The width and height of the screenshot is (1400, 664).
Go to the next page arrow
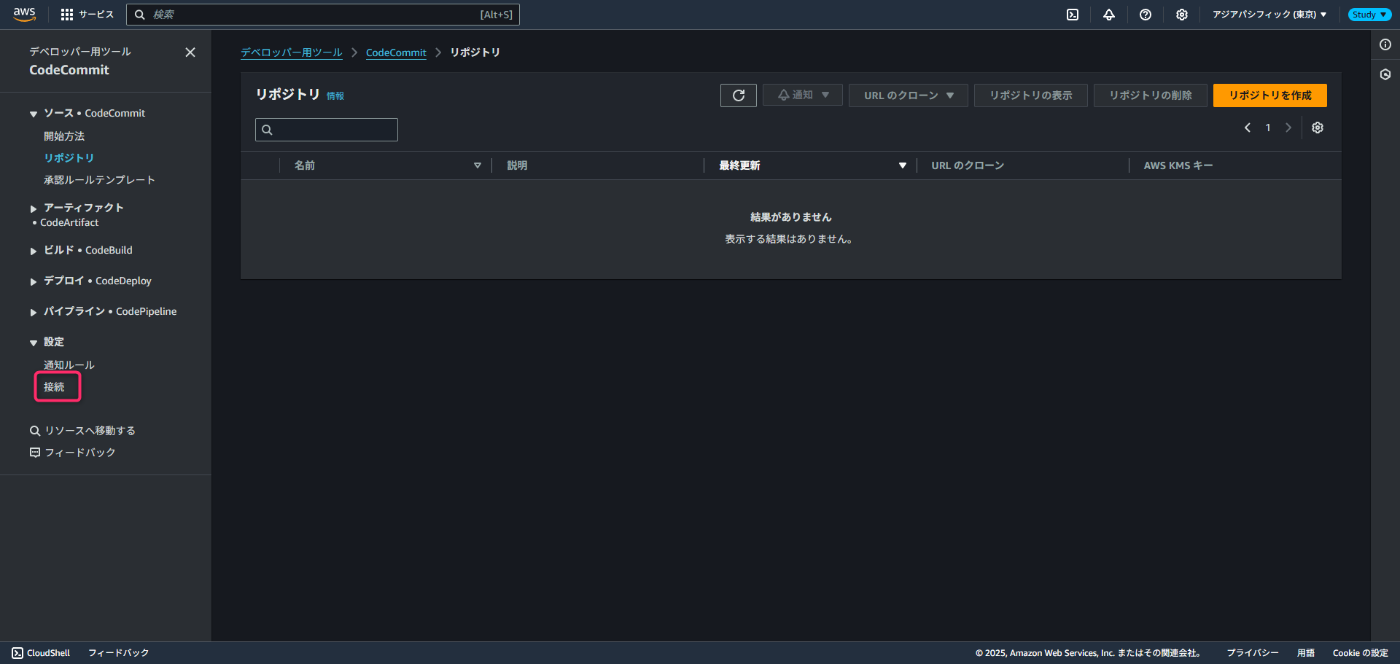coord(1288,128)
